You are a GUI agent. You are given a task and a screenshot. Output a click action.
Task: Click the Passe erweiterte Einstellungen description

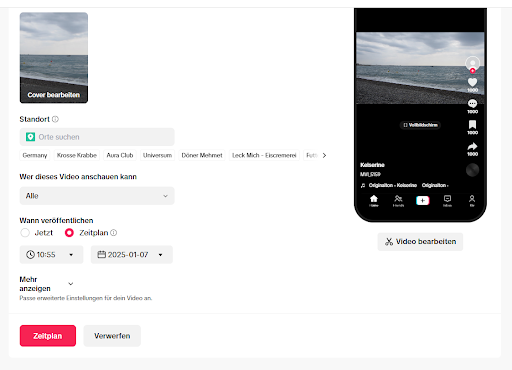click(86, 298)
